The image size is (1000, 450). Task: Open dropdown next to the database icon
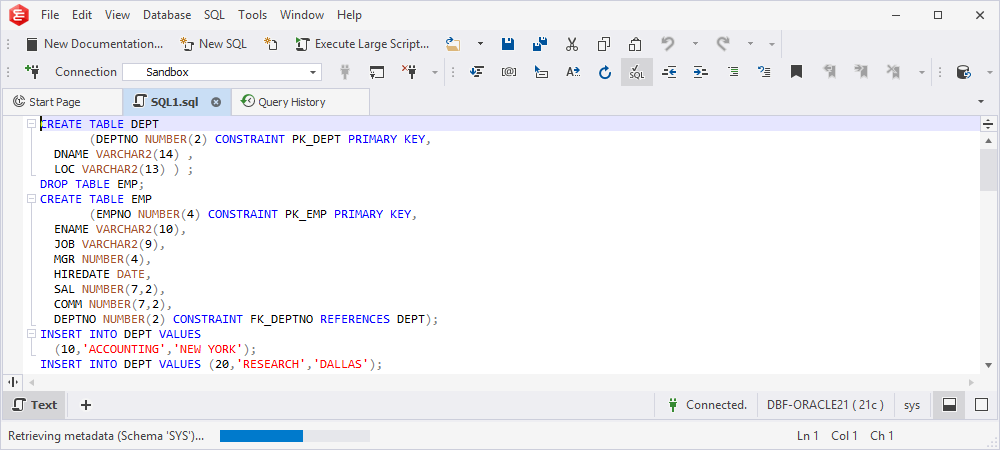click(990, 72)
